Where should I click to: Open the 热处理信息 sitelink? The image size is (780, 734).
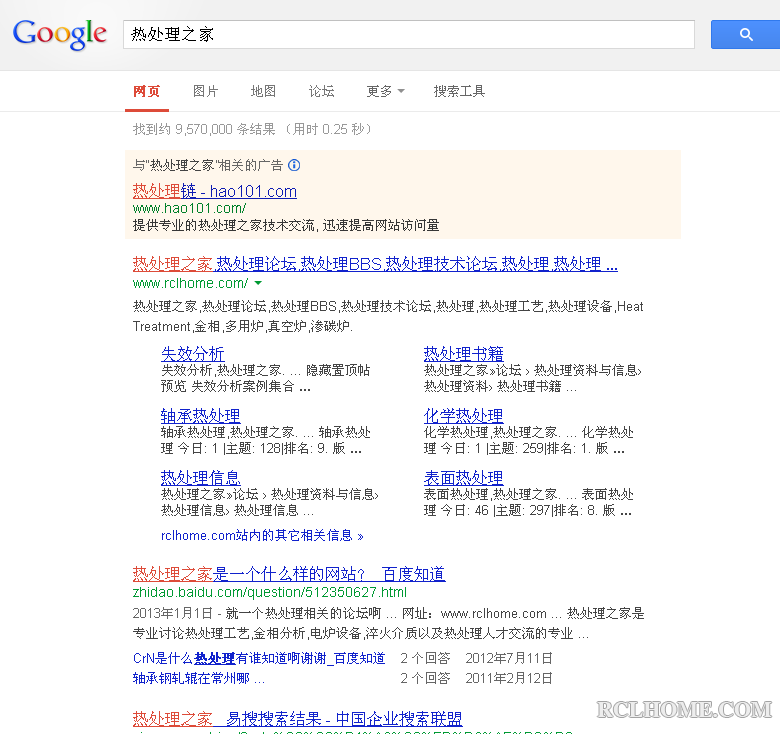[200, 477]
